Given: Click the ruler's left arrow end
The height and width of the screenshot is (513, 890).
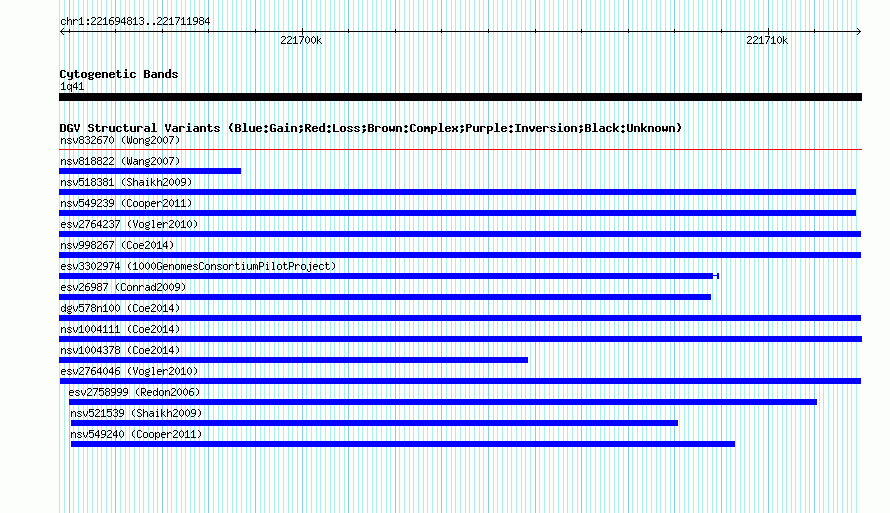Looking at the screenshot, I should tap(63, 31).
